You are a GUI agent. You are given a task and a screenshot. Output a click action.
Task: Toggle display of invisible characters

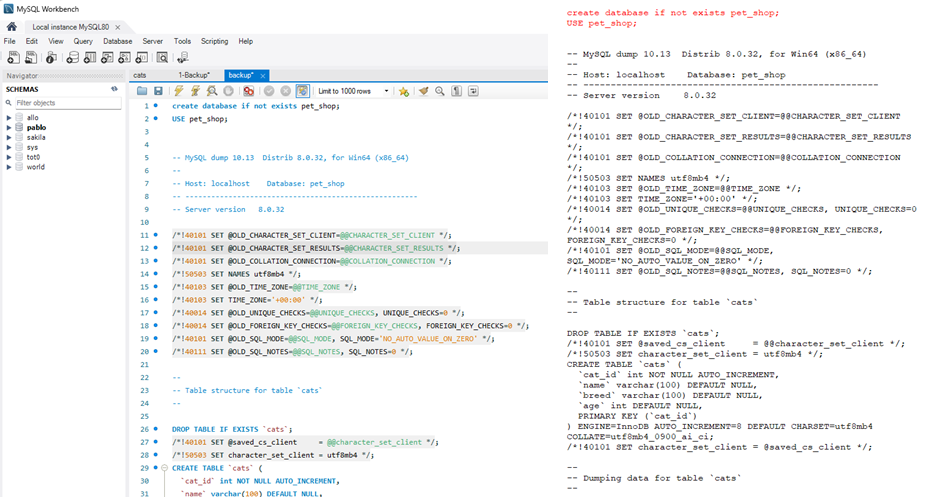pos(456,91)
